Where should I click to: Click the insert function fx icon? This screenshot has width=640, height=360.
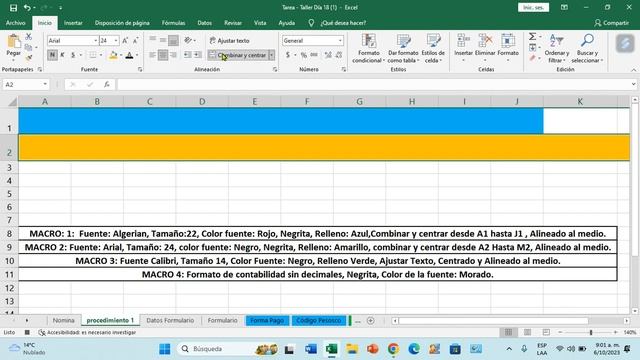[x=107, y=84]
